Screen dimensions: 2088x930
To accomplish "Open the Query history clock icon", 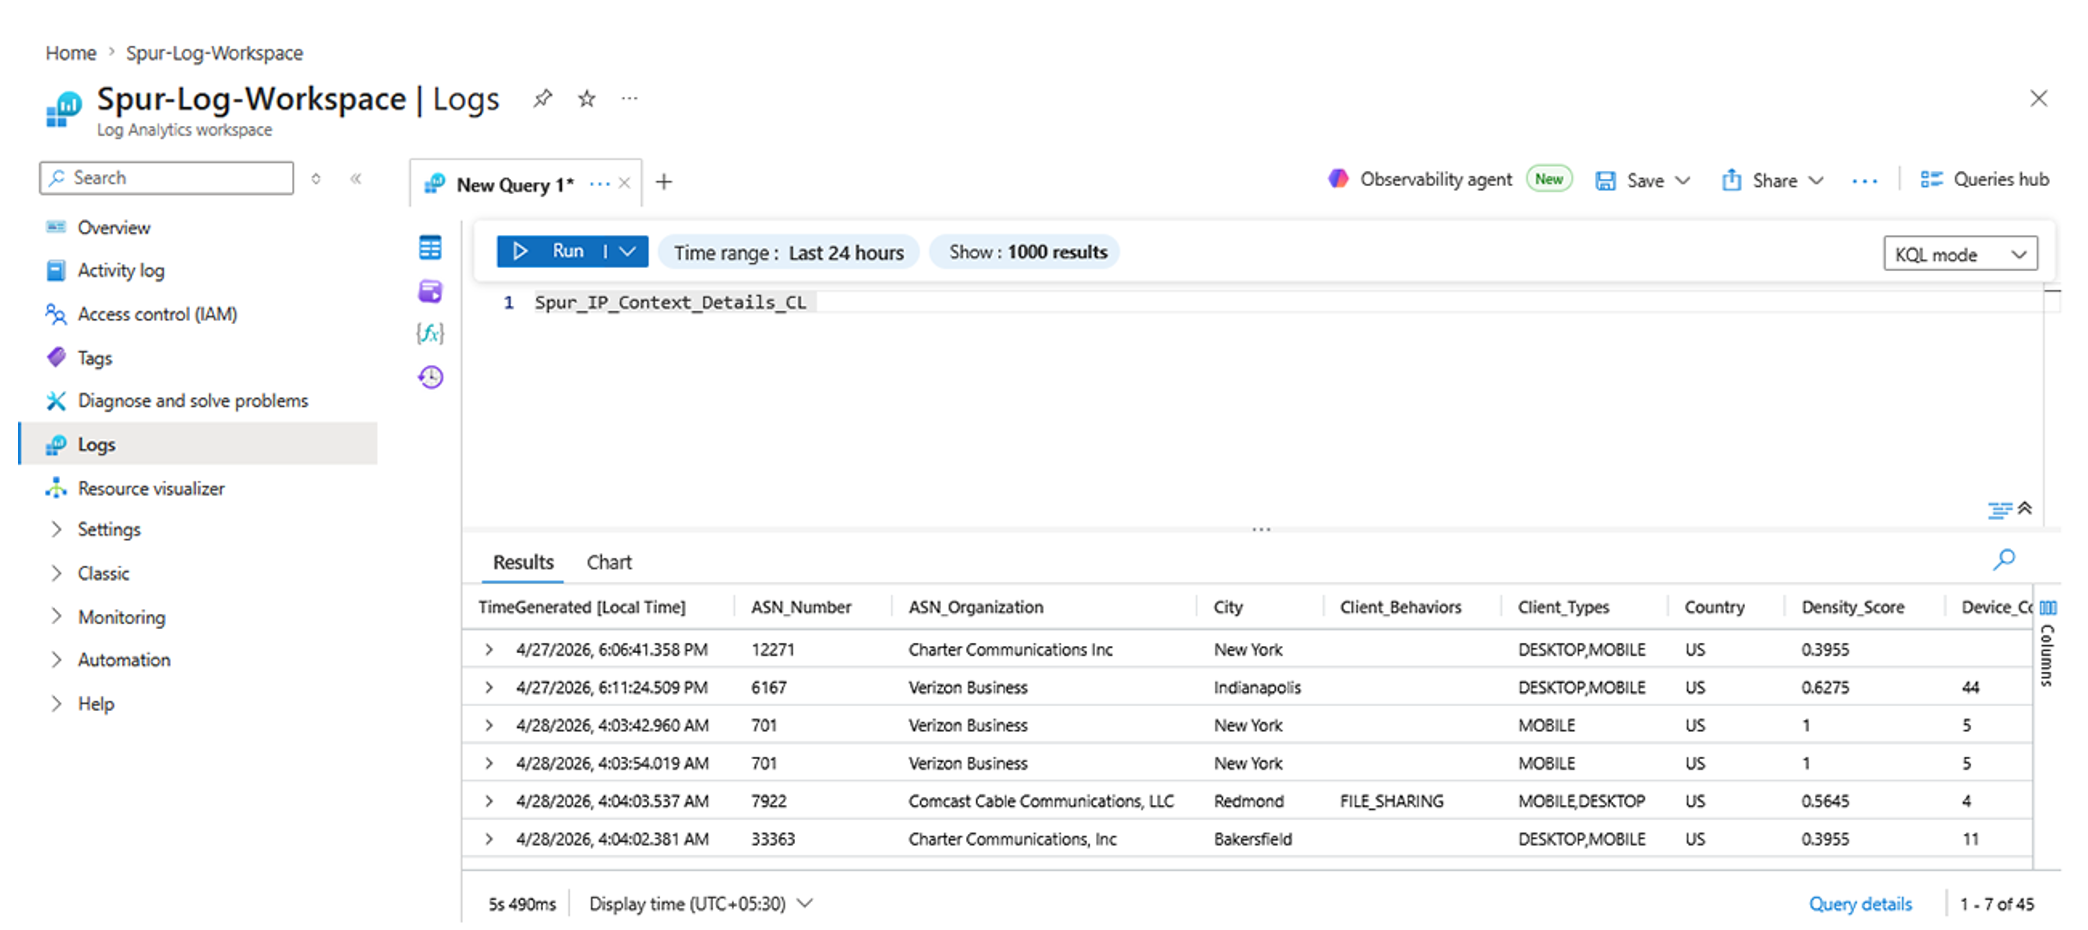I will (430, 377).
